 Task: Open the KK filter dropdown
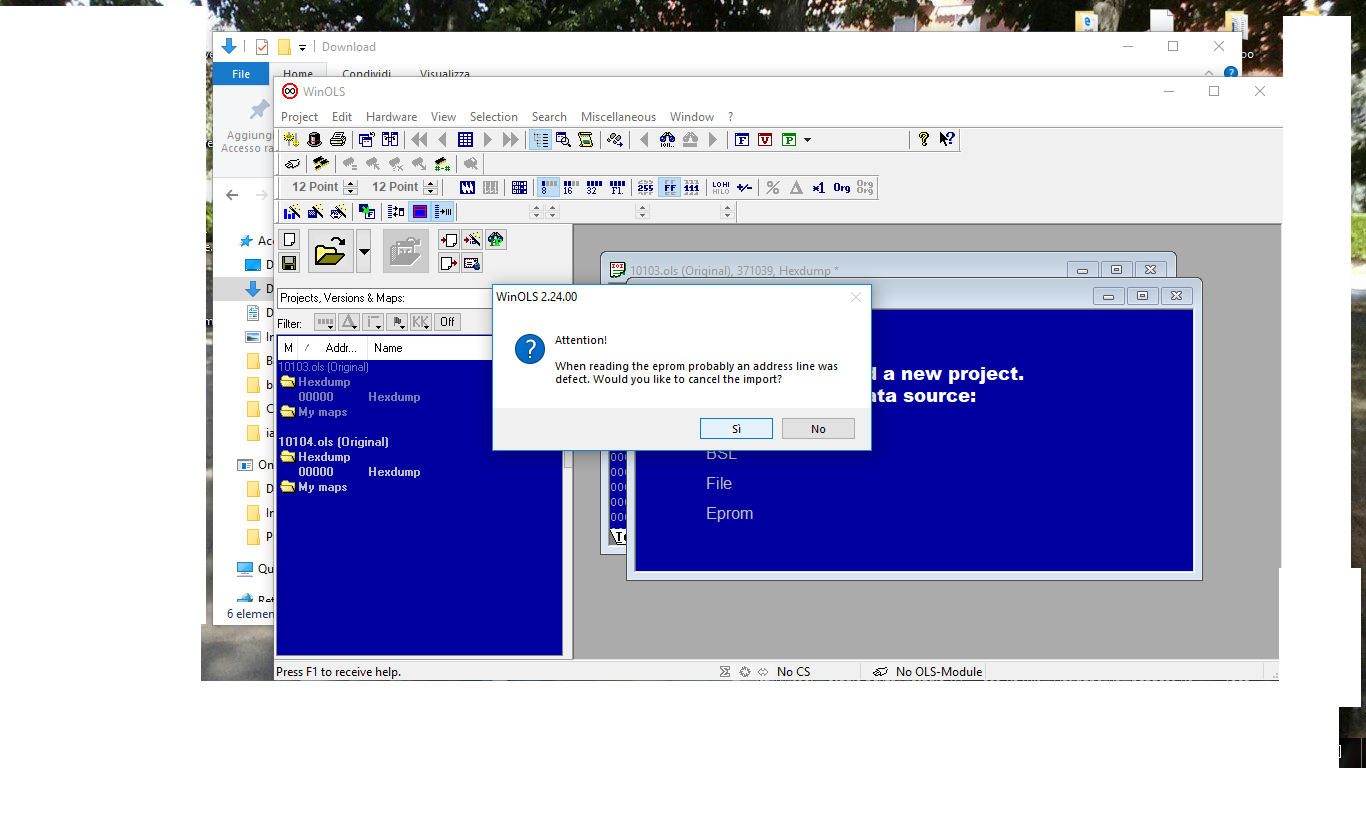[x=421, y=322]
